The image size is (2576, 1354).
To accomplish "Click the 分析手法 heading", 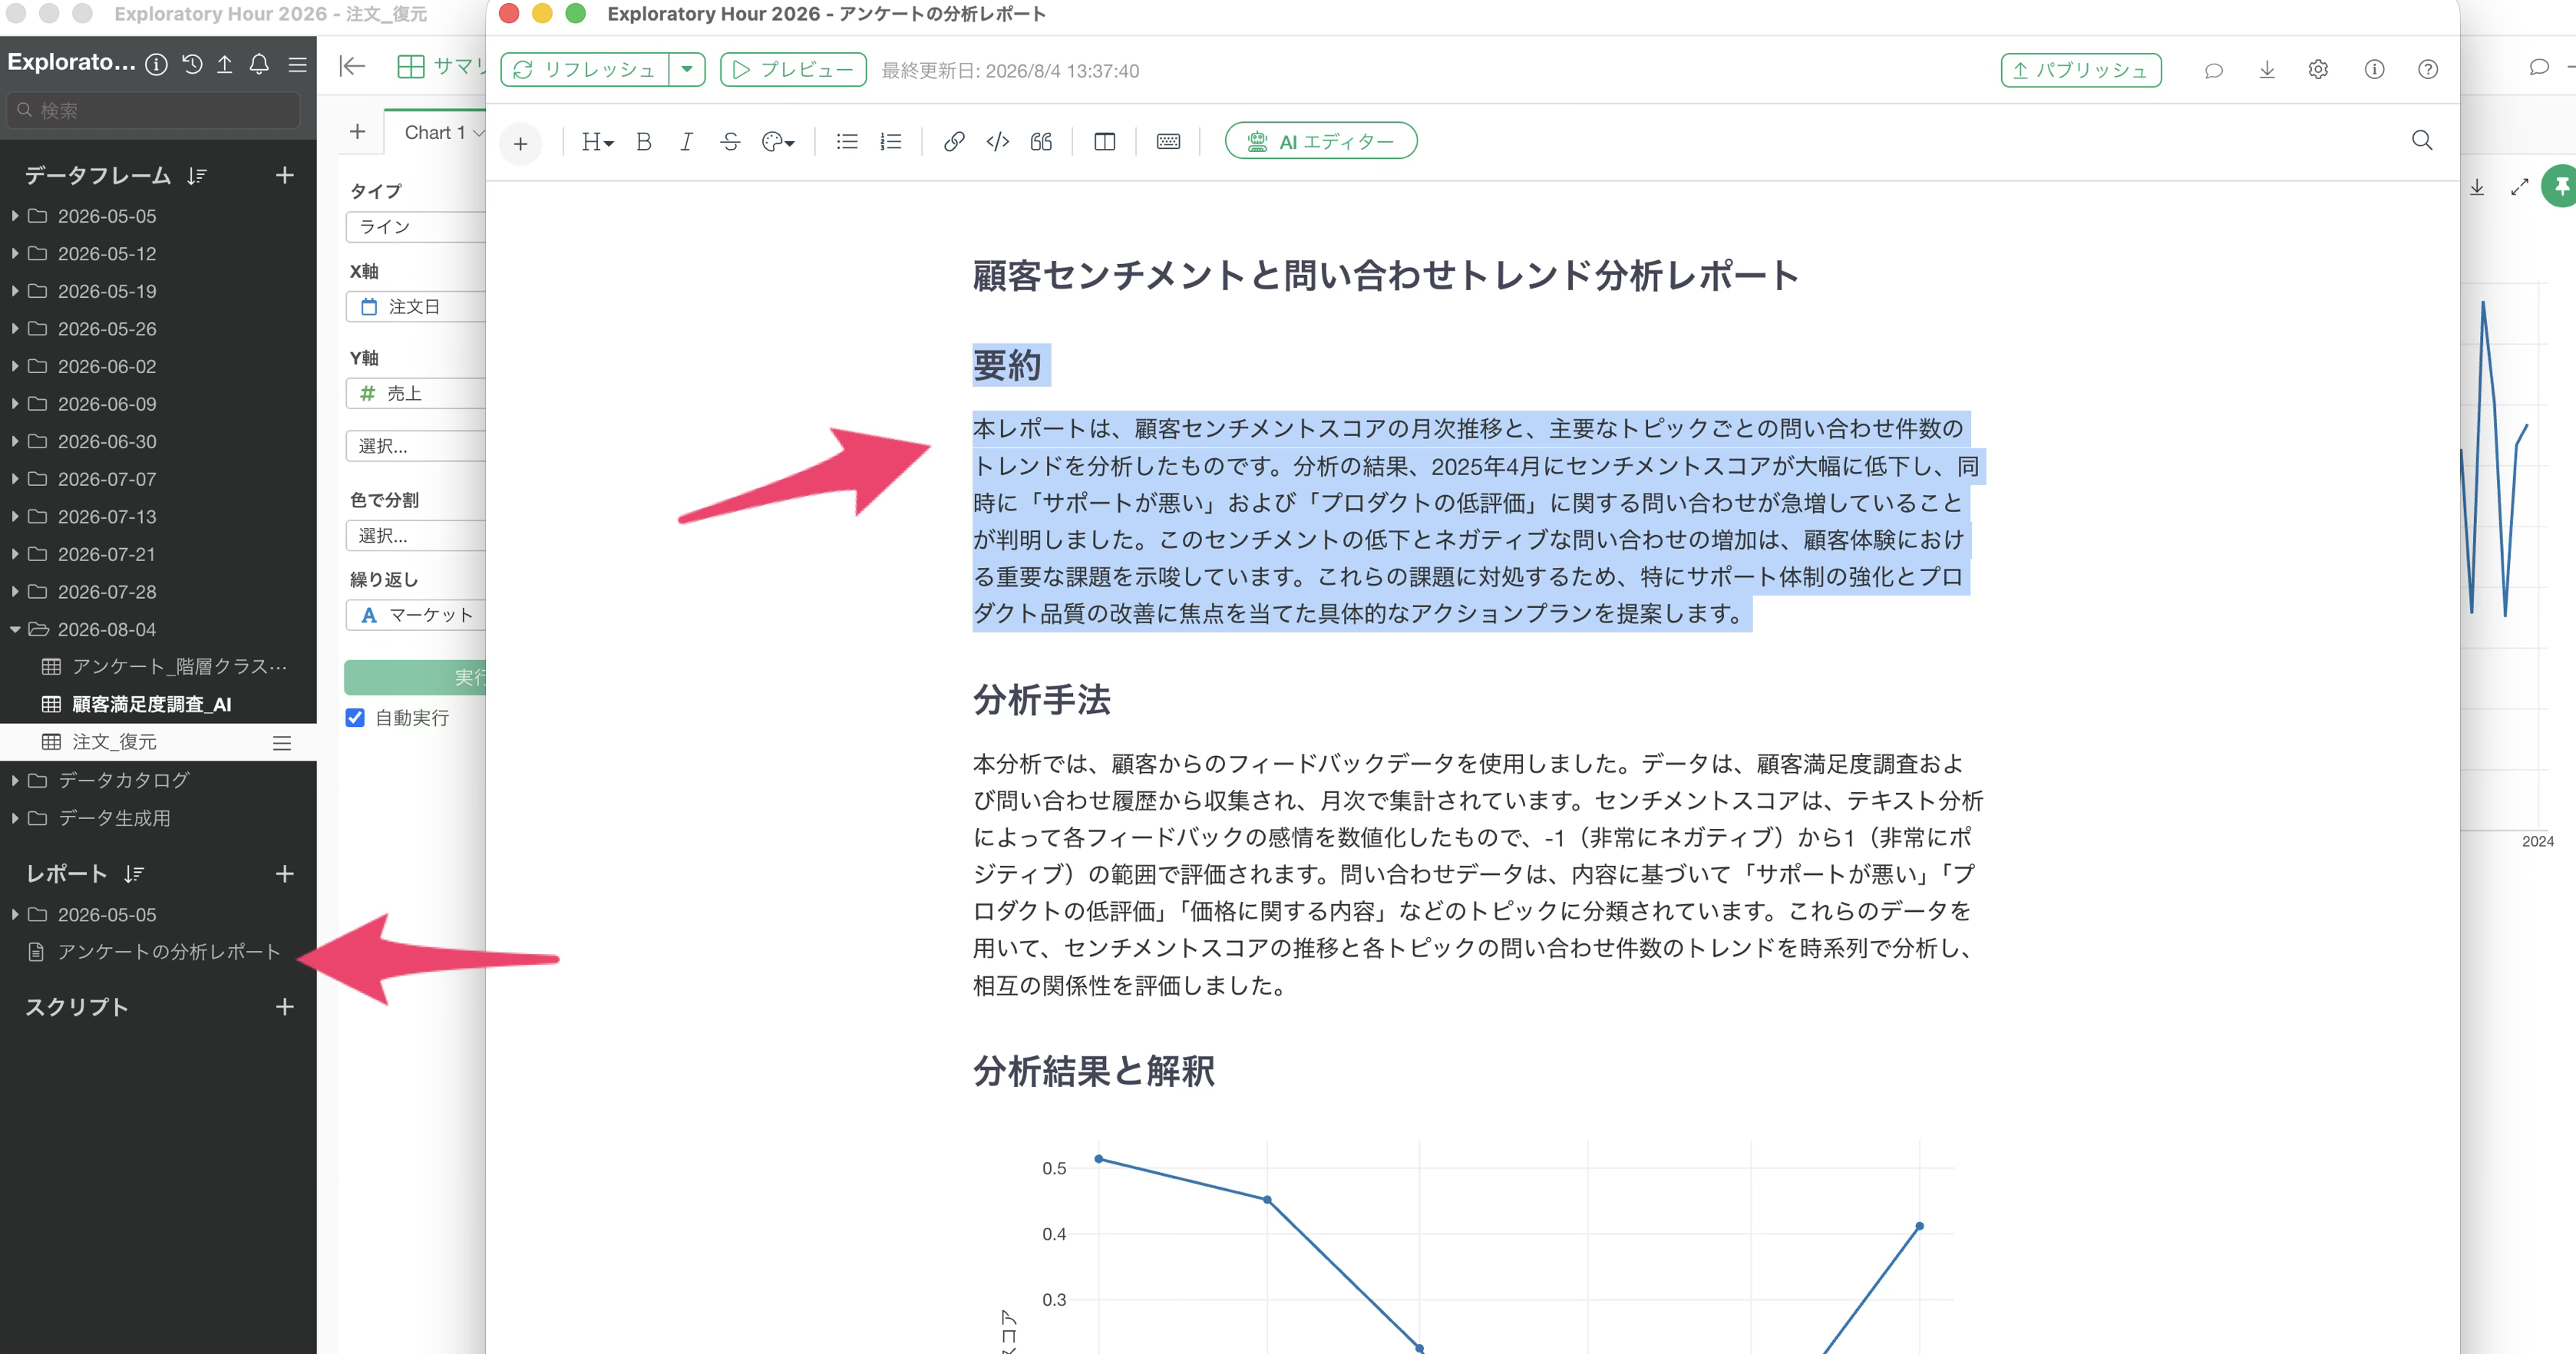I will [x=1042, y=700].
